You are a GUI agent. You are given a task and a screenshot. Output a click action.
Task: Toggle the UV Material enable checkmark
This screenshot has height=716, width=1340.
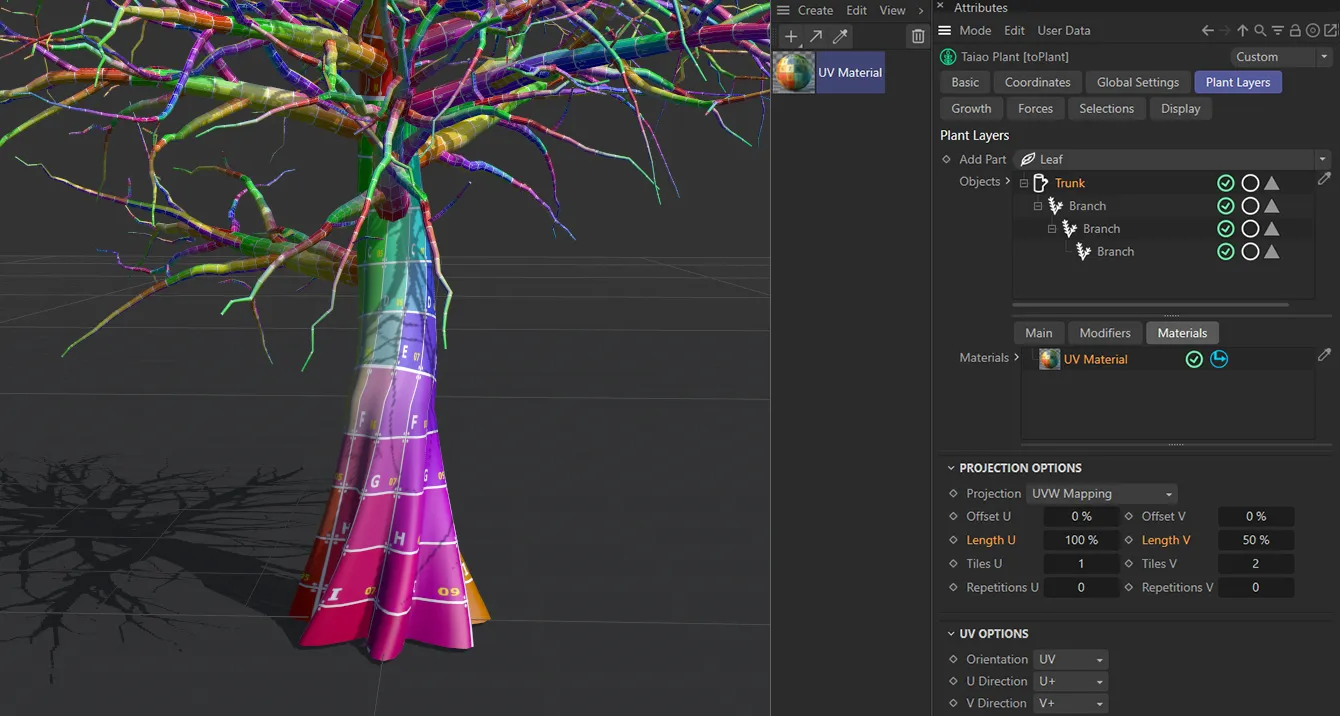[x=1194, y=358]
